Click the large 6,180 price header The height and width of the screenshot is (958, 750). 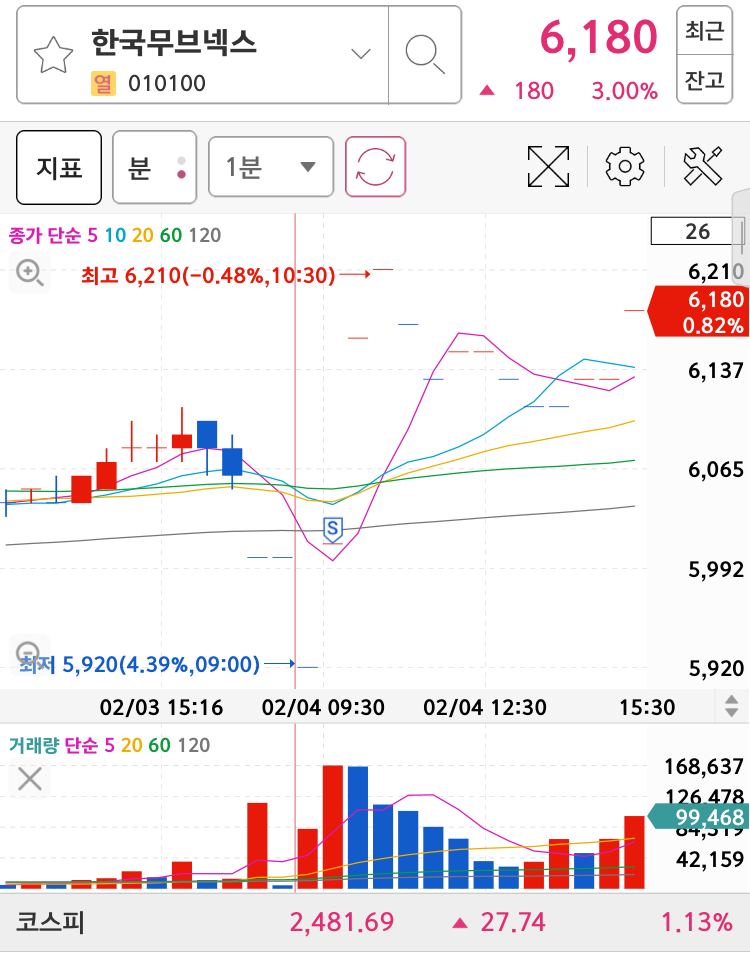pos(599,38)
